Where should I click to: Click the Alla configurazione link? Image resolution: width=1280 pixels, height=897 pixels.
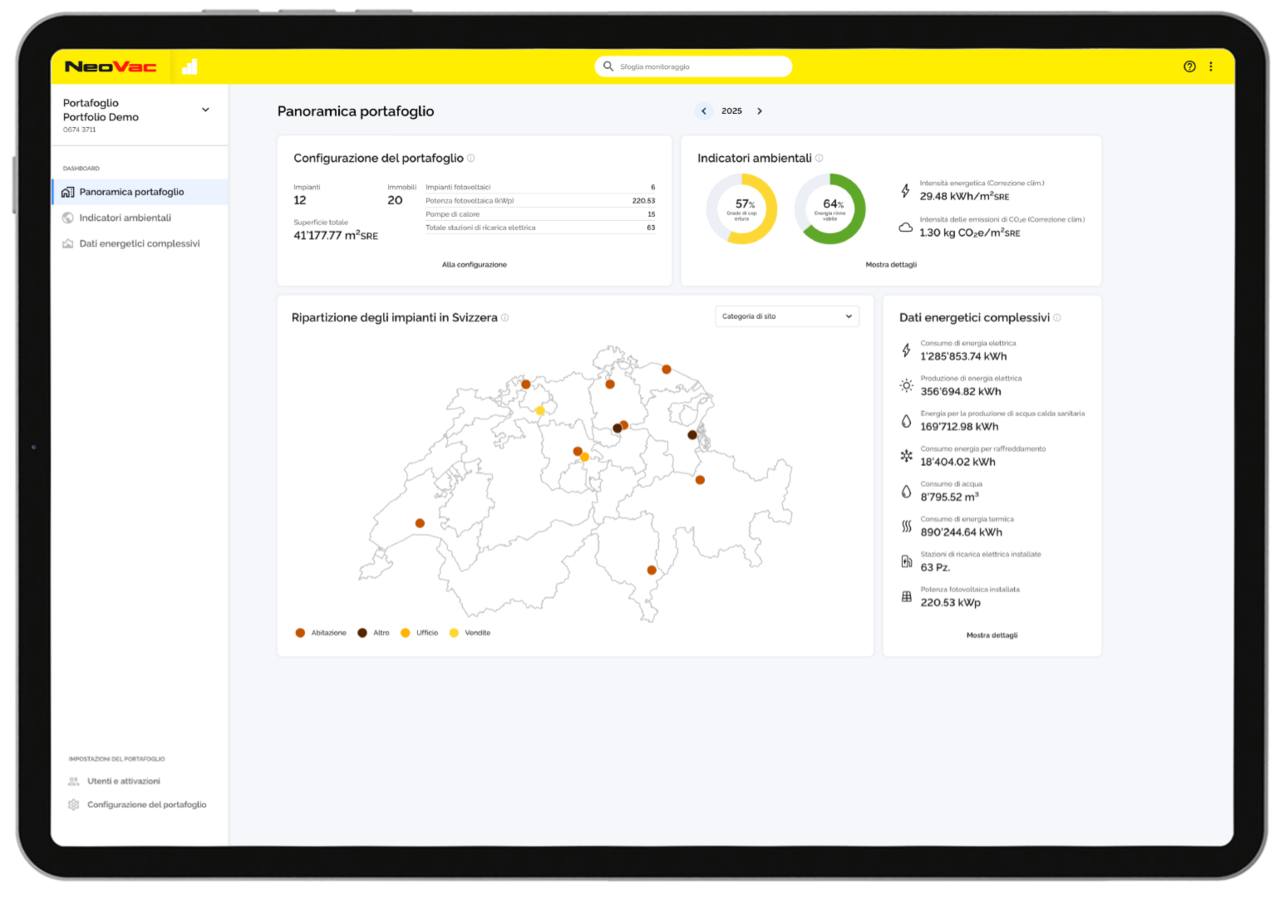[474, 265]
